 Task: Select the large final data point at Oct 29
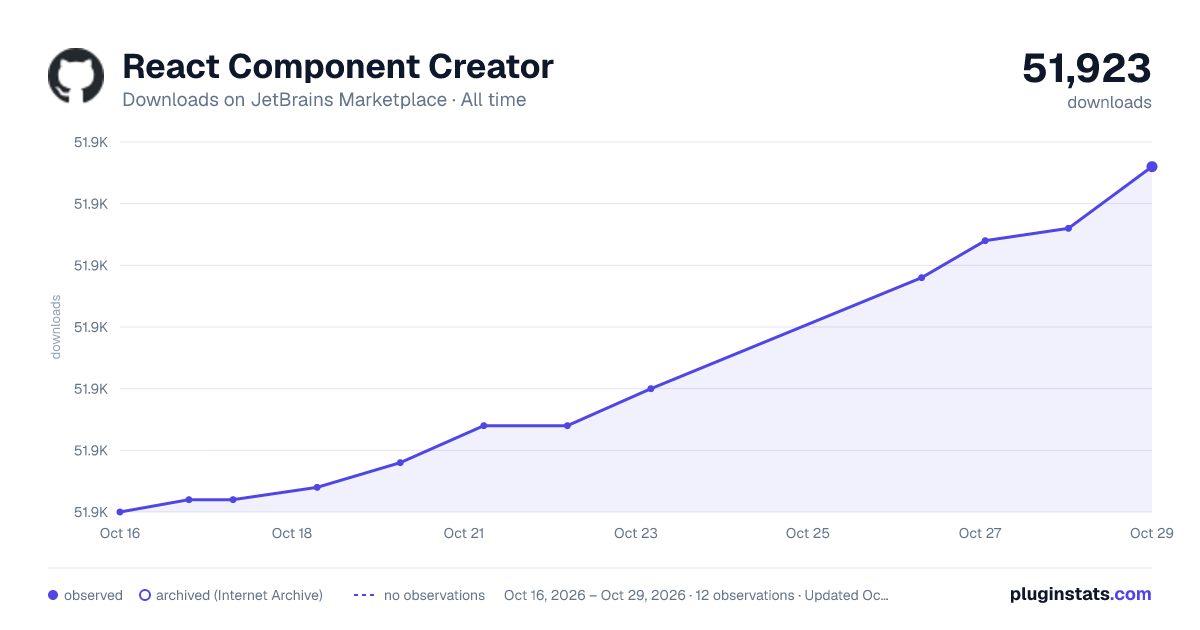pos(1152,167)
